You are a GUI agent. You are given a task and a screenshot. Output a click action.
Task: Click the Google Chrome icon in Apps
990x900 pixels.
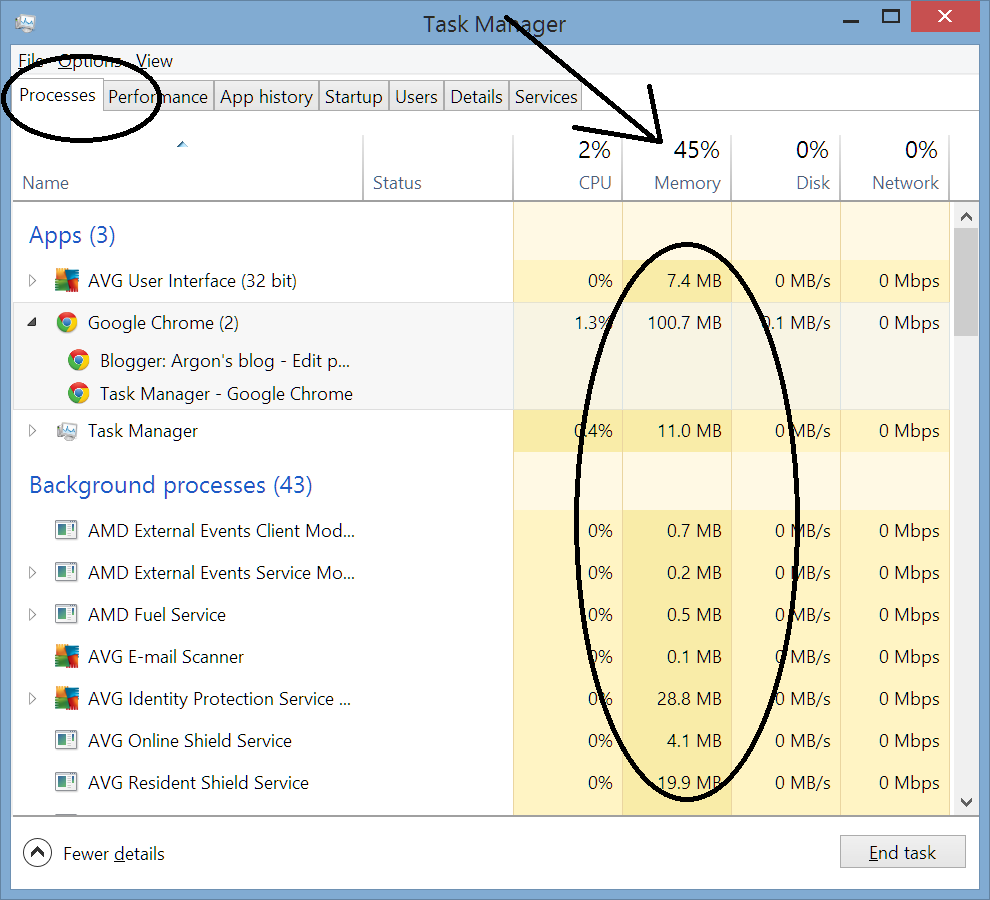coord(66,322)
